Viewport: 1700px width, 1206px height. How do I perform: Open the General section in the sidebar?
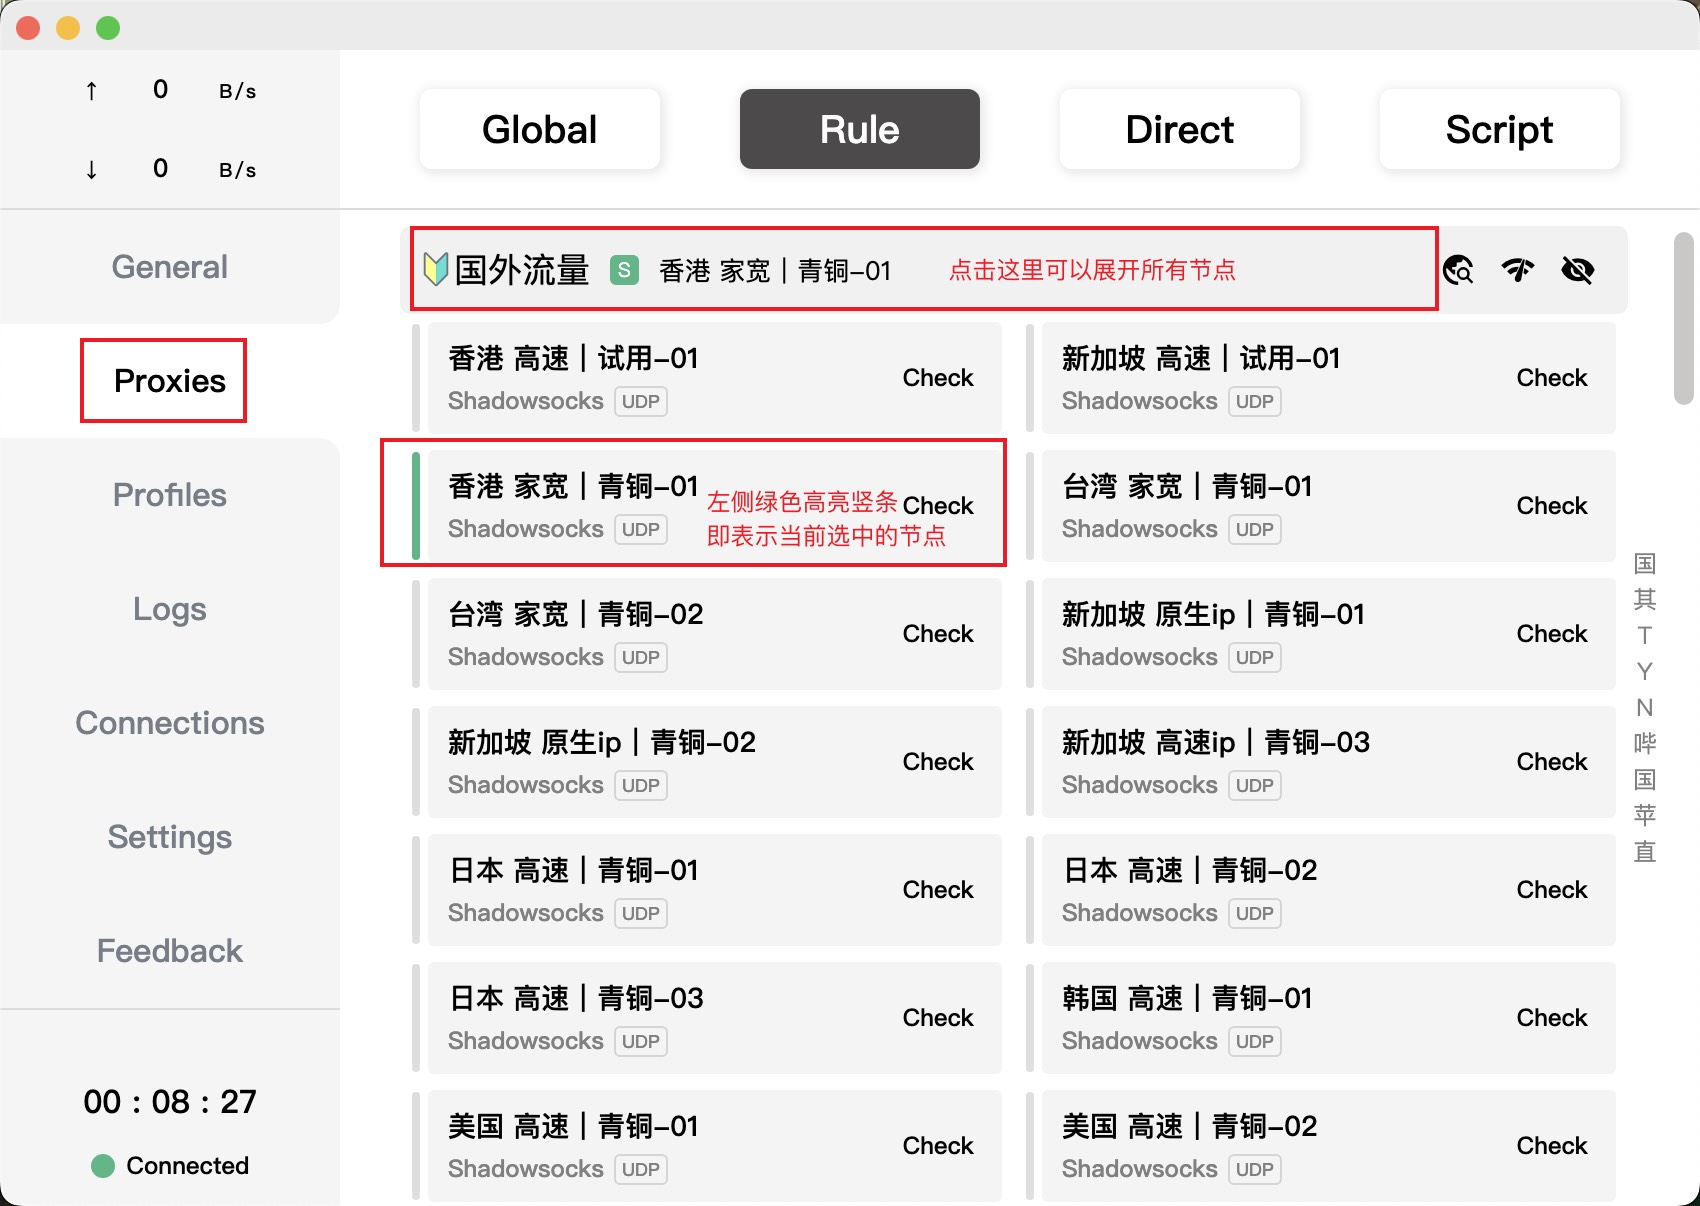(x=170, y=267)
